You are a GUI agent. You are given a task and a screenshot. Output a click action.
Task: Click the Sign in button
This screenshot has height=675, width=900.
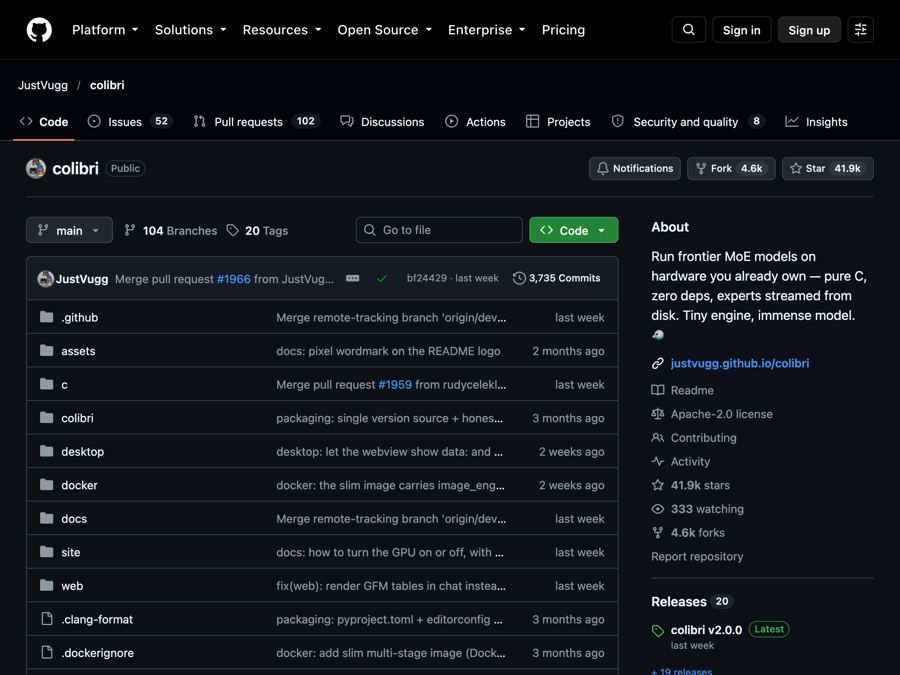742,30
